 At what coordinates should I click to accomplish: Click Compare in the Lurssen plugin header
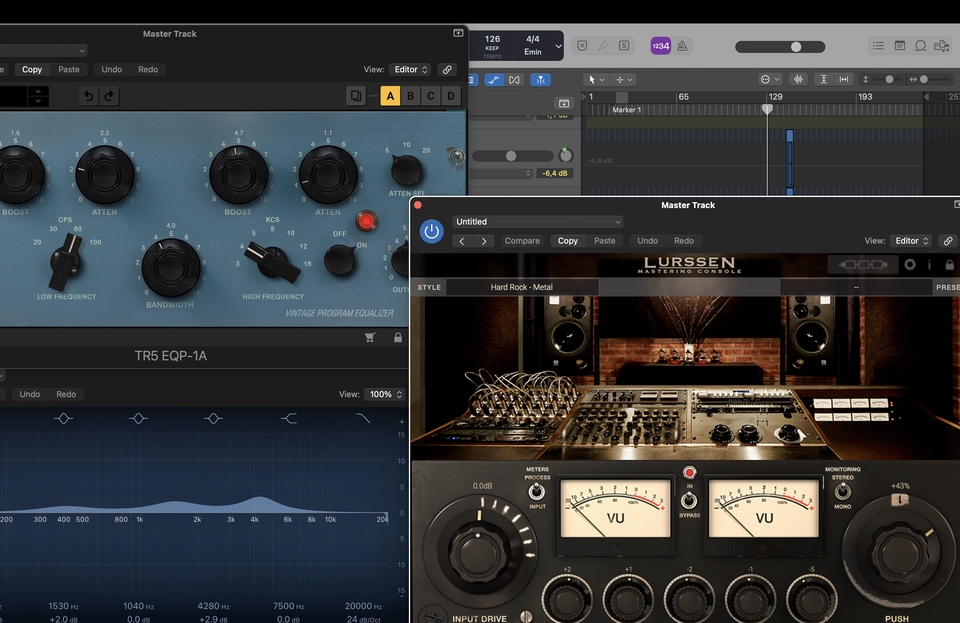click(x=522, y=241)
